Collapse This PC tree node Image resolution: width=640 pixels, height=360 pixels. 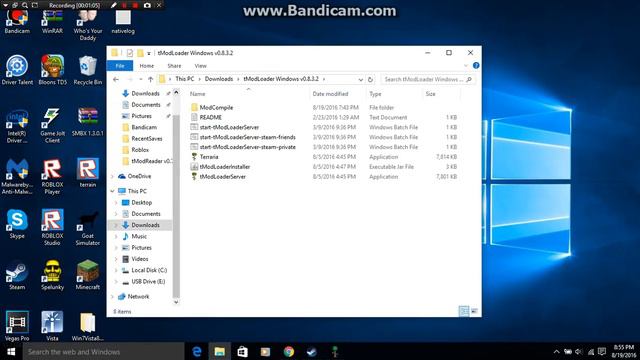[113, 191]
